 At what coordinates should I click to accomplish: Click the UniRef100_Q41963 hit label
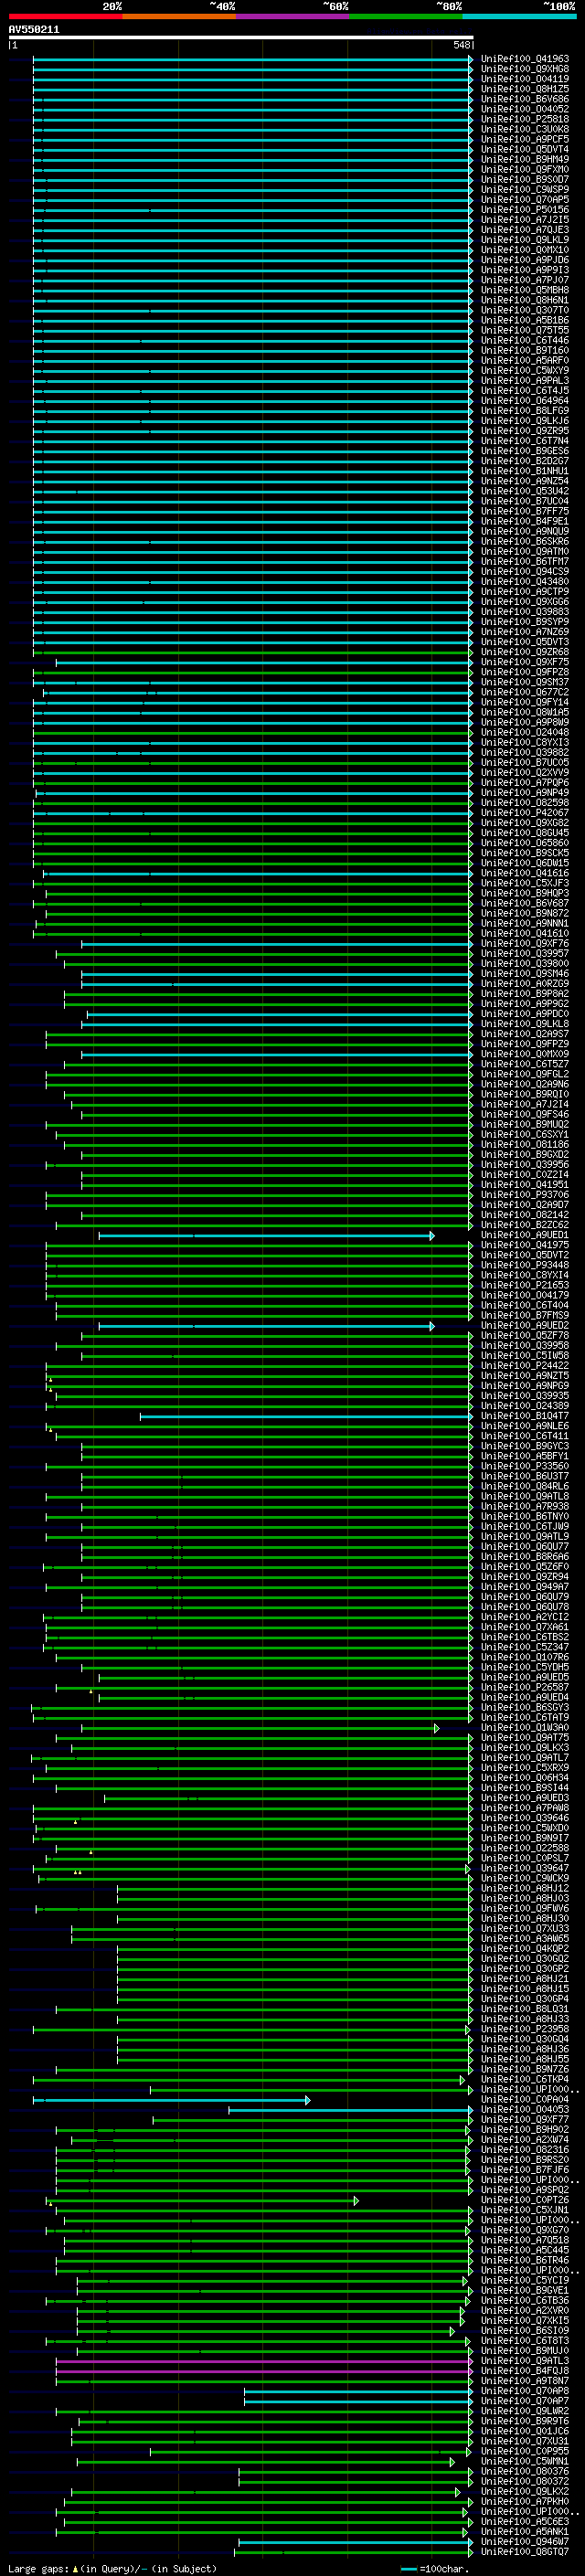coord(525,59)
